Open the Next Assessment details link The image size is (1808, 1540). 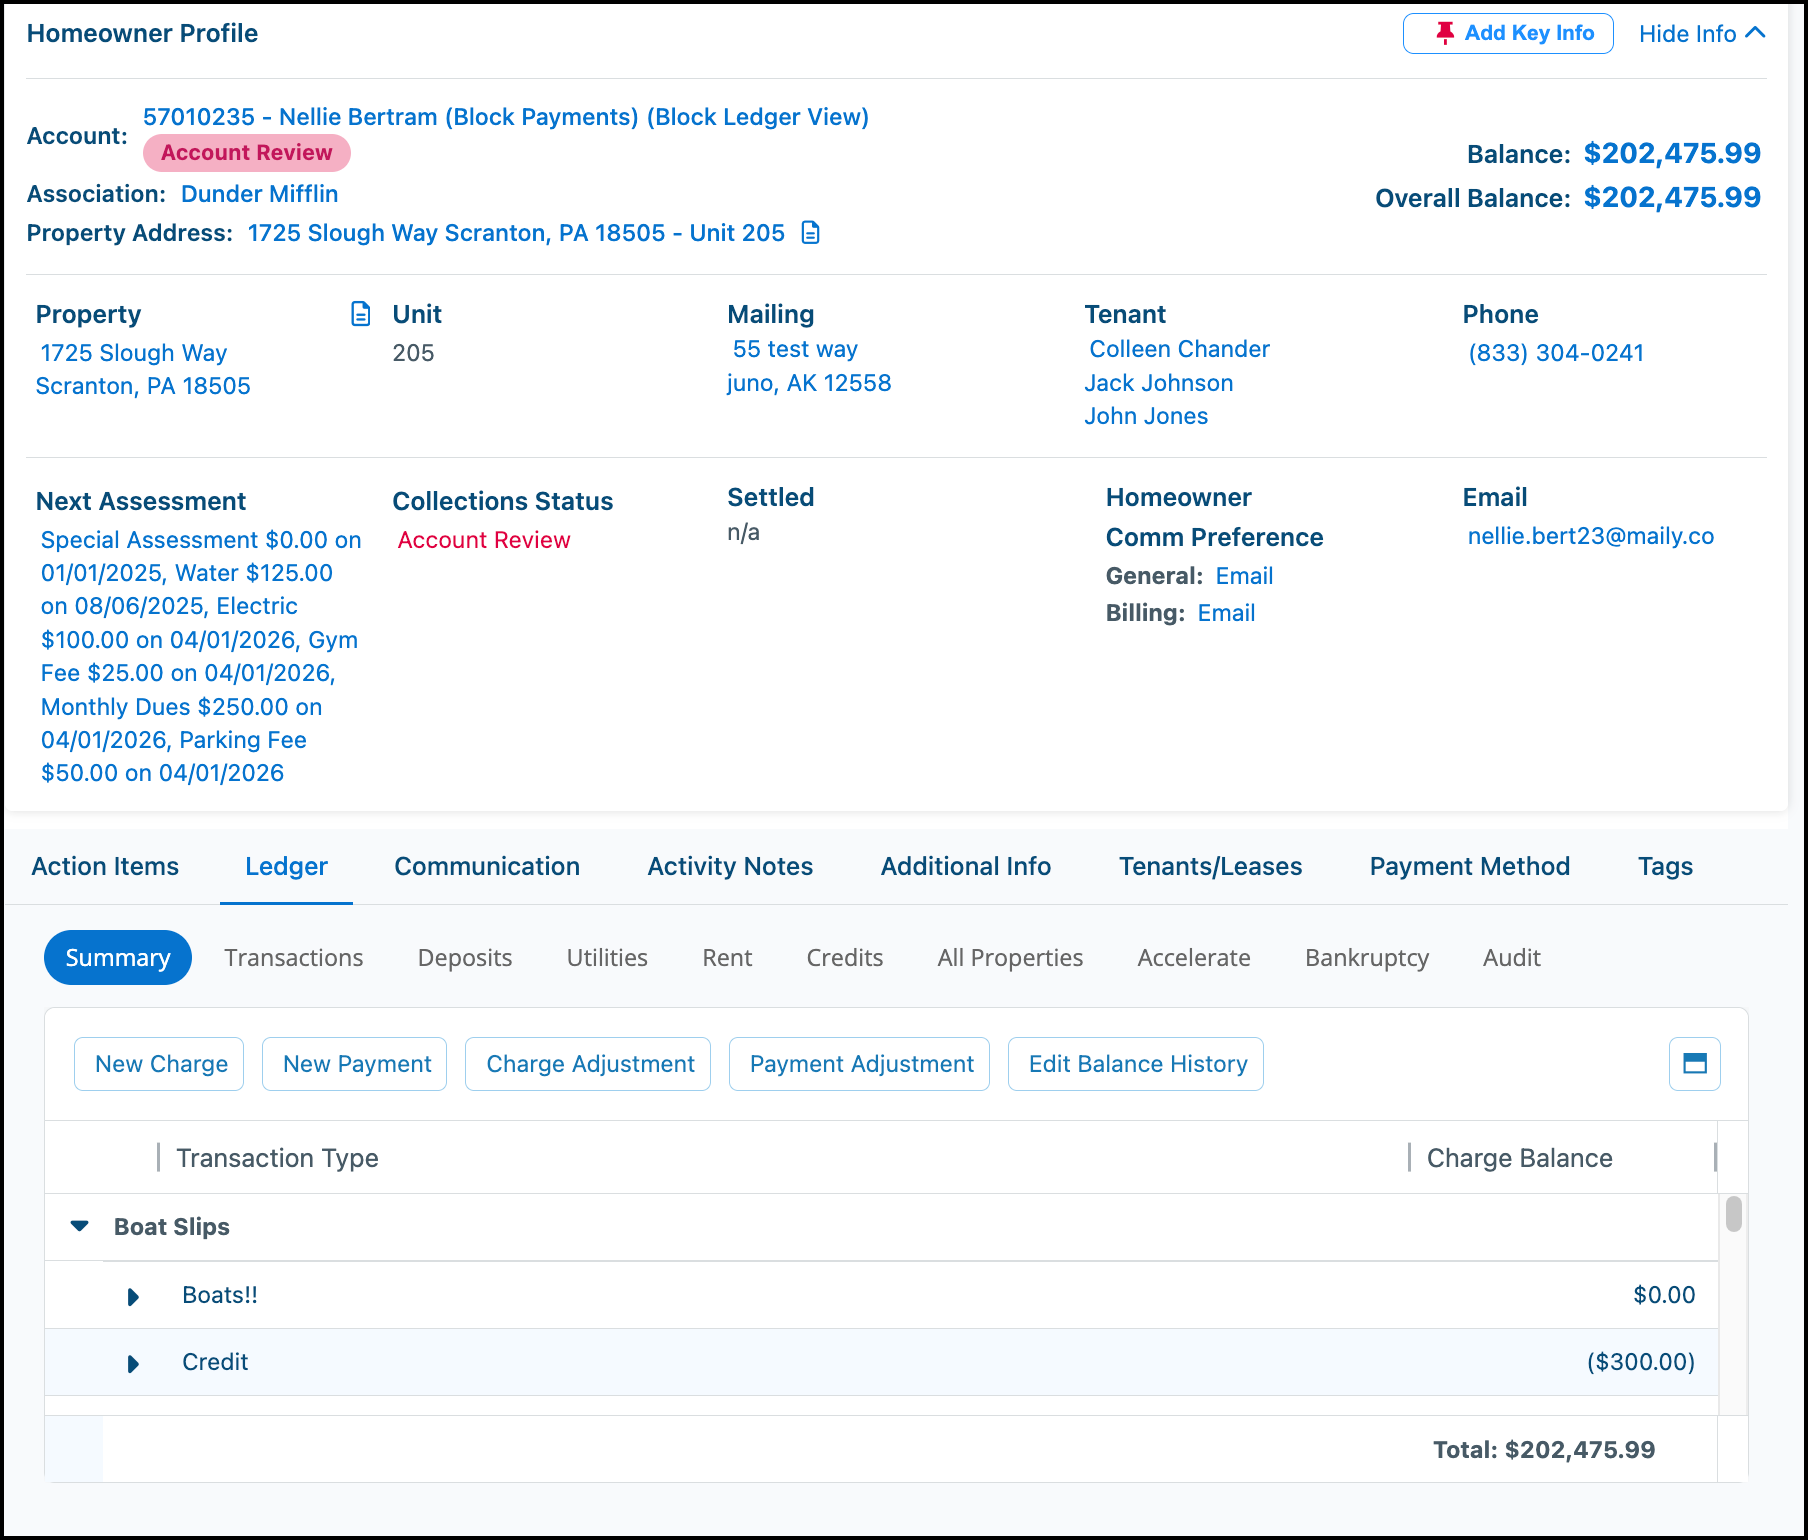(x=199, y=656)
